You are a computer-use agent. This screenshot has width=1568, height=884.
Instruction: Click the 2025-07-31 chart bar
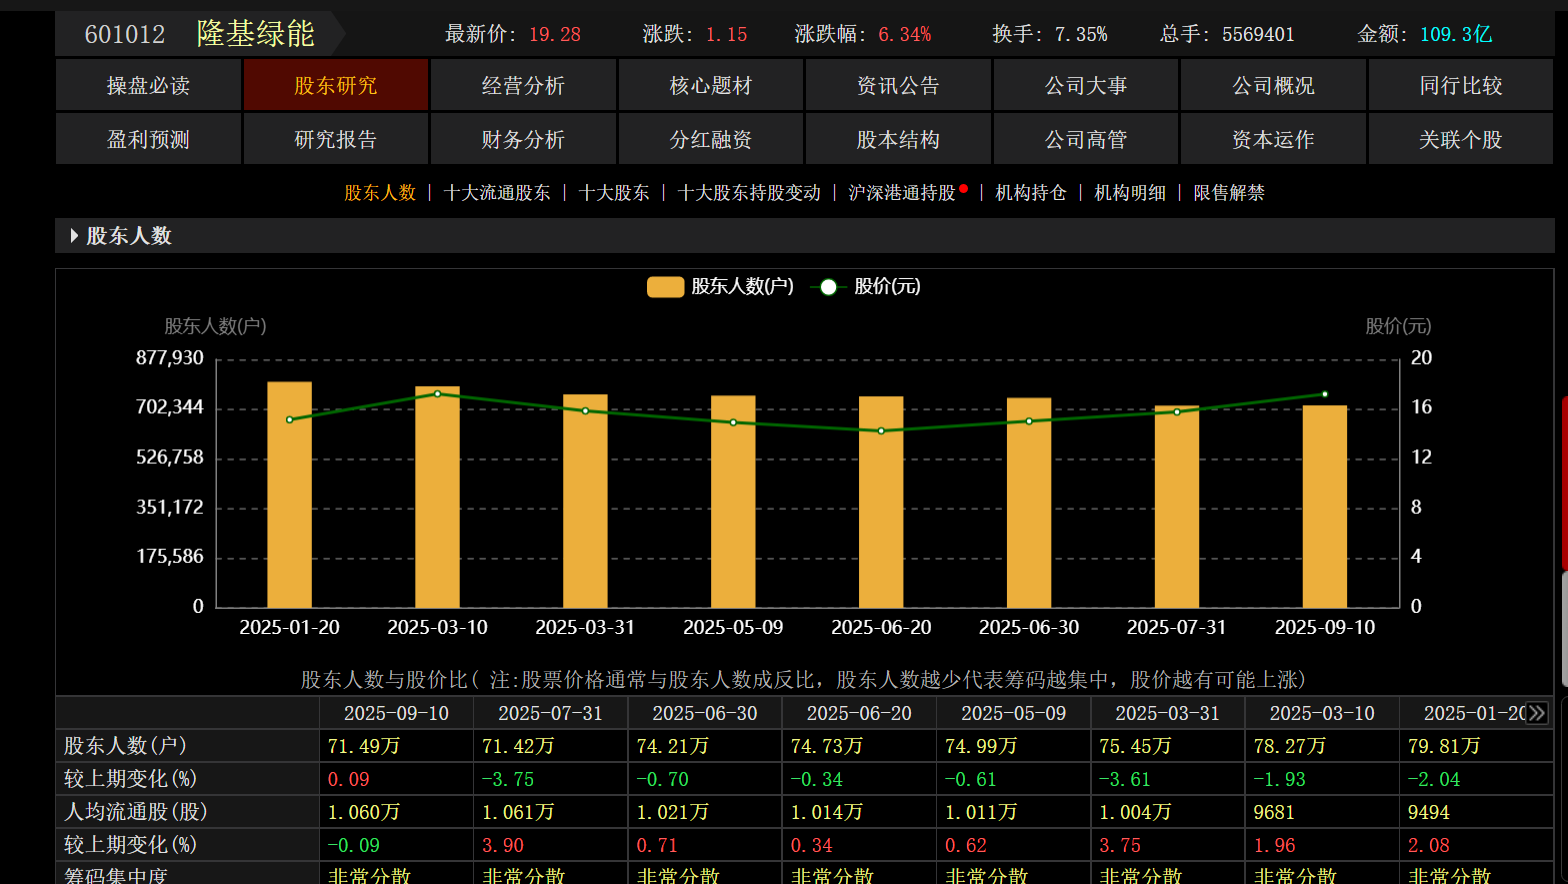click(x=1177, y=507)
